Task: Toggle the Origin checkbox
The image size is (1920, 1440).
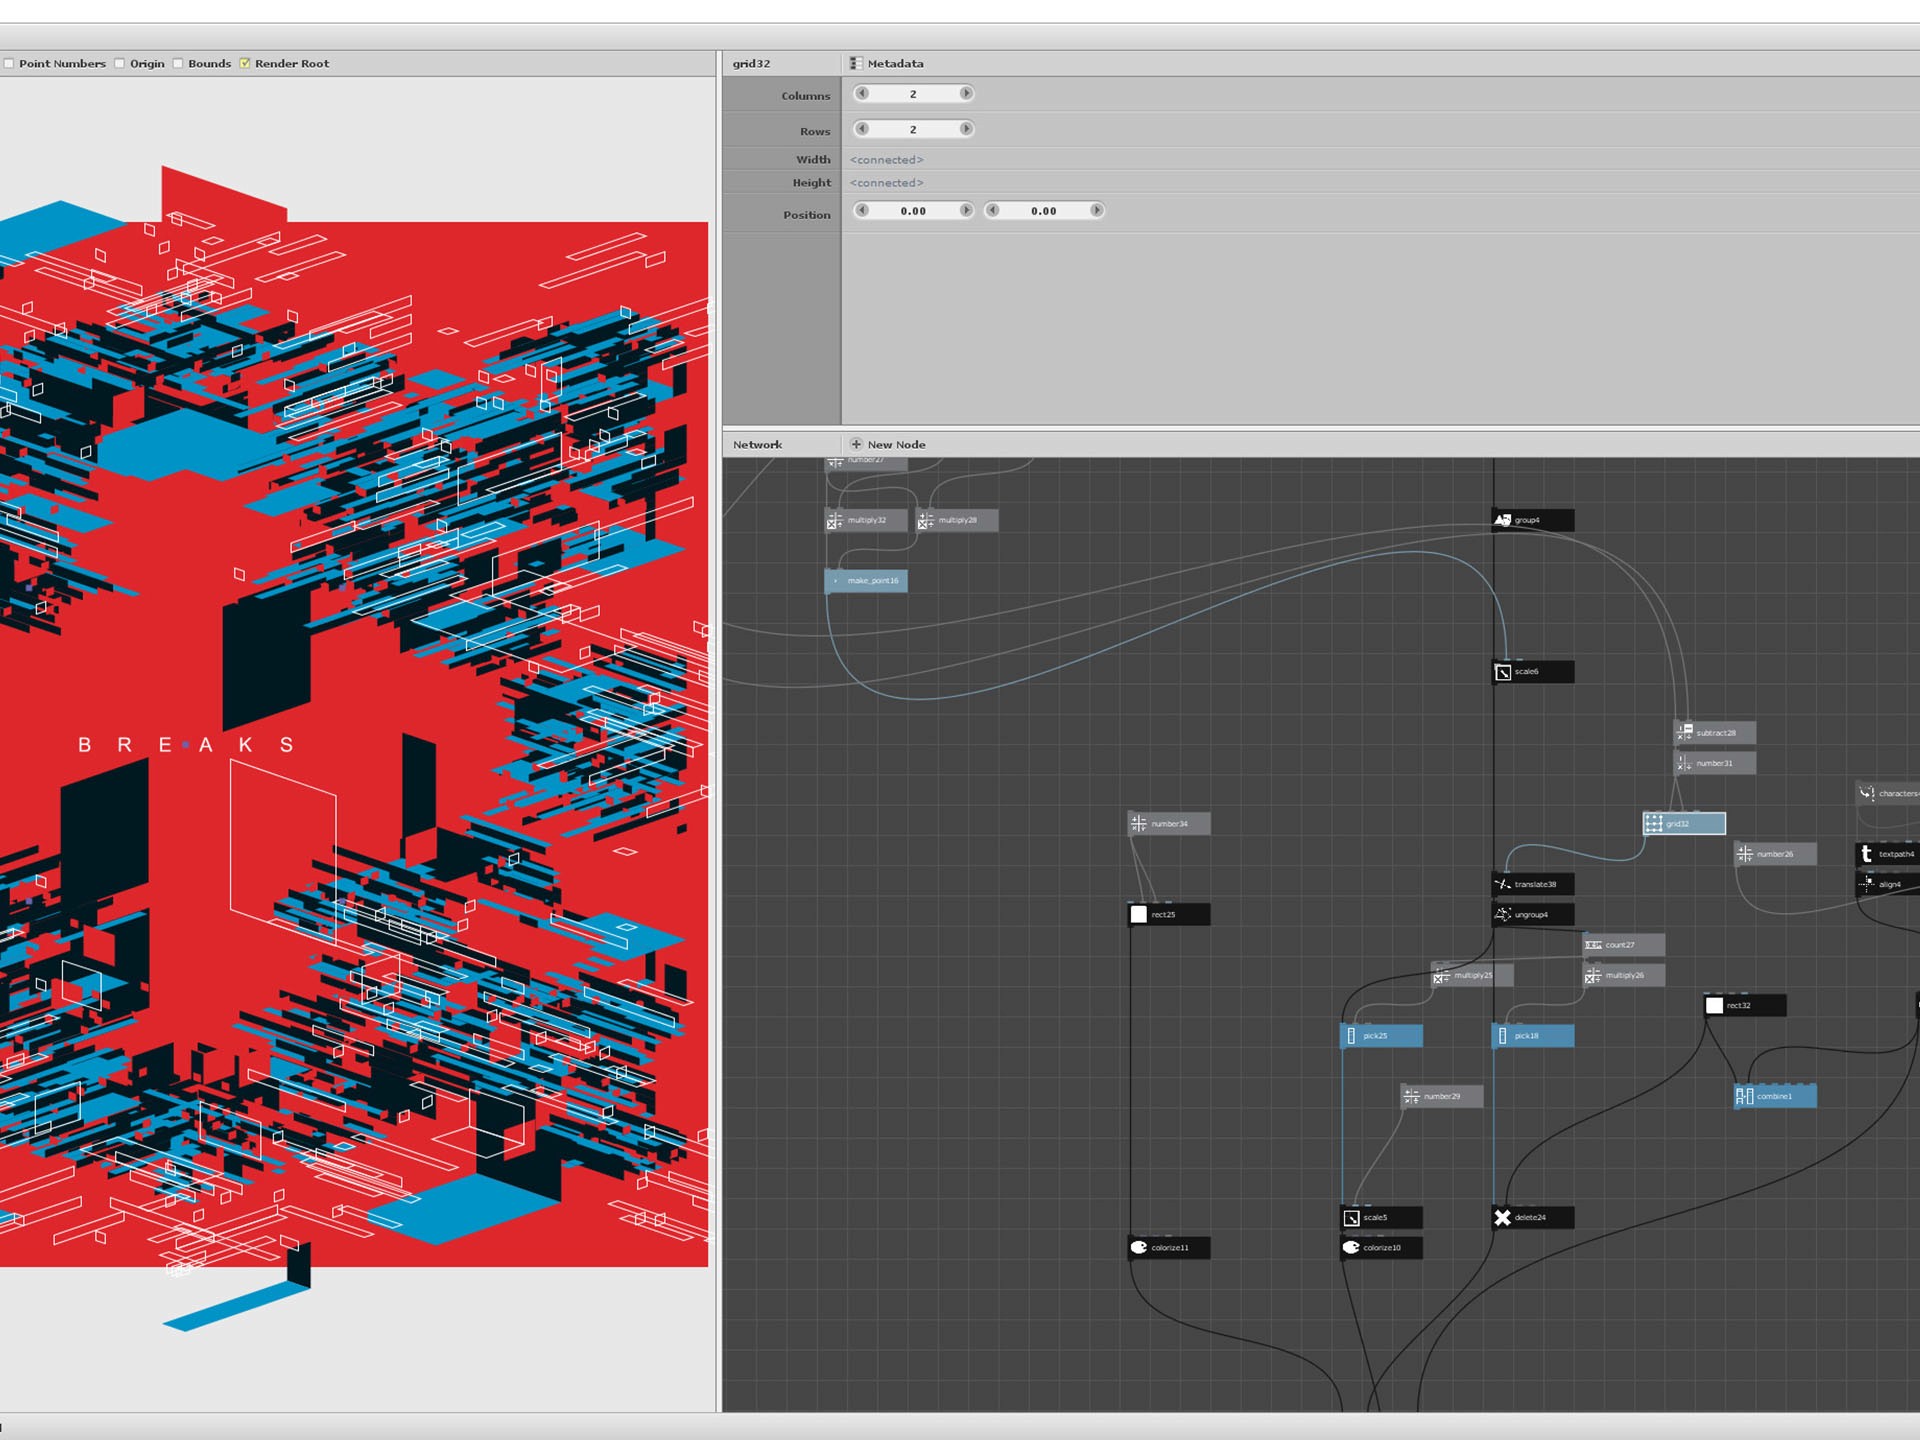Action: coord(120,63)
